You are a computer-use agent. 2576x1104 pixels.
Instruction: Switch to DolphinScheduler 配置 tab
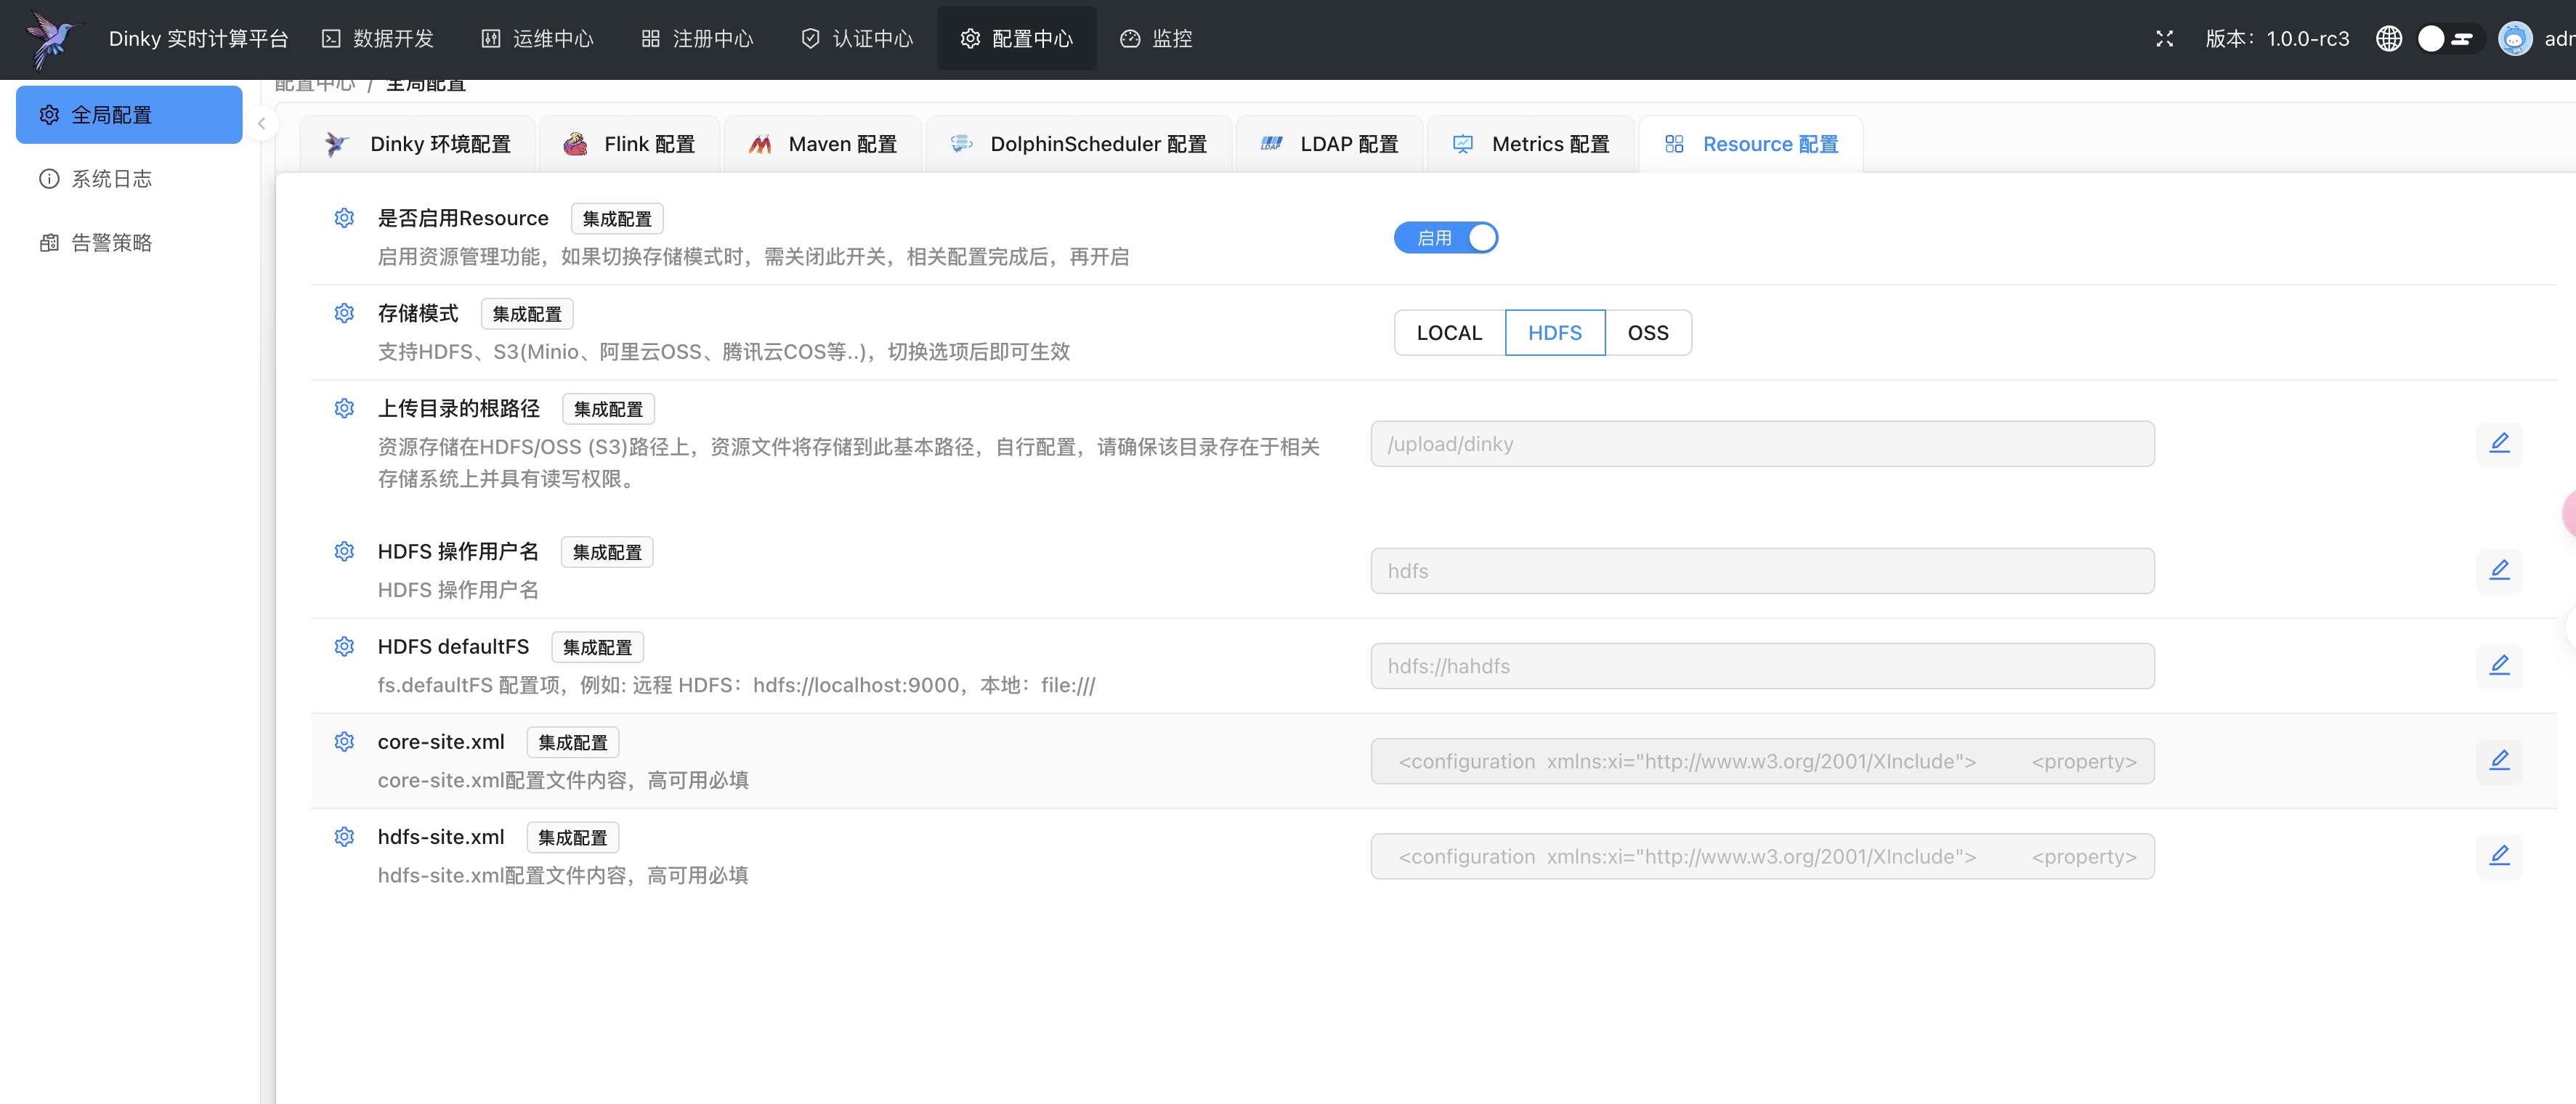(1078, 144)
